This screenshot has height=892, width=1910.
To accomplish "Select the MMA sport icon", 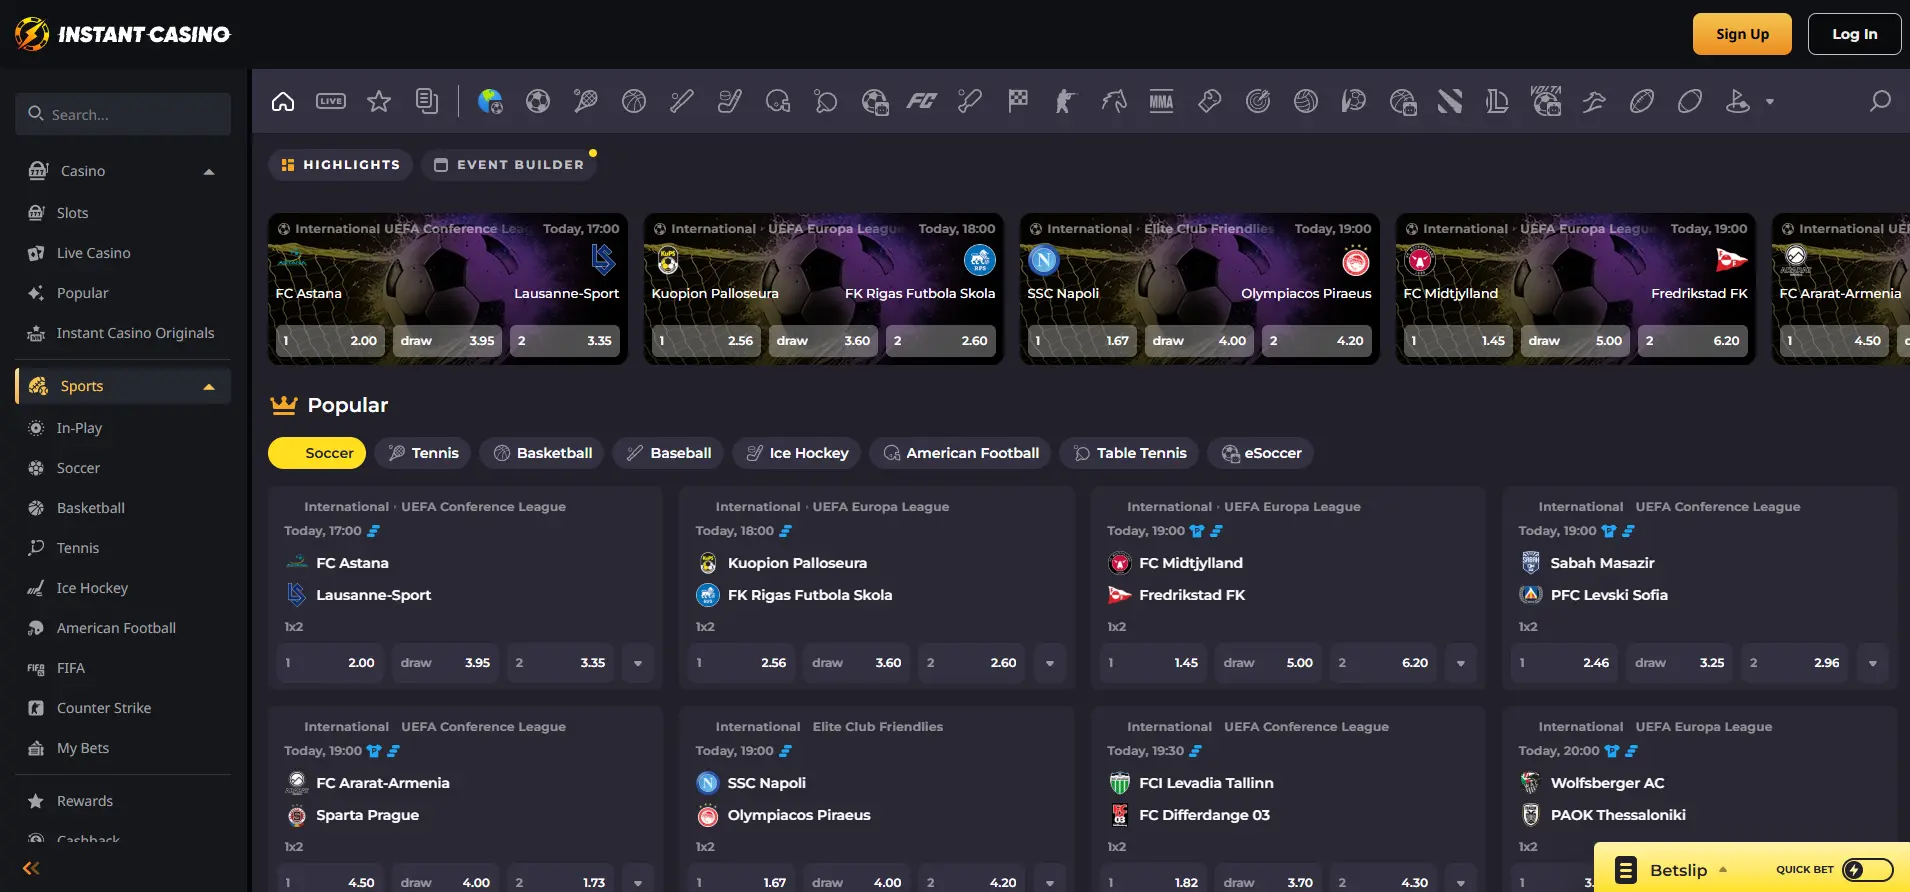I will tap(1161, 101).
